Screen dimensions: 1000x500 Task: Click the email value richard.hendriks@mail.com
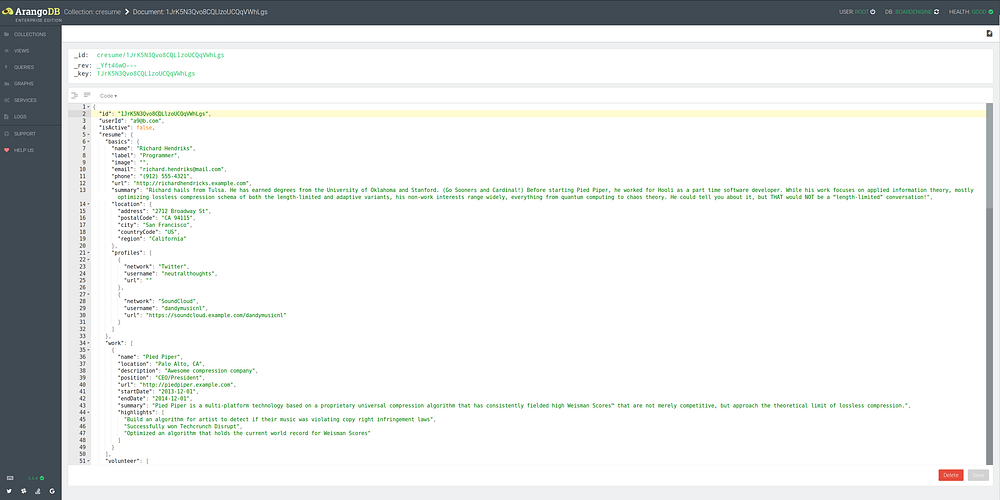(183, 169)
